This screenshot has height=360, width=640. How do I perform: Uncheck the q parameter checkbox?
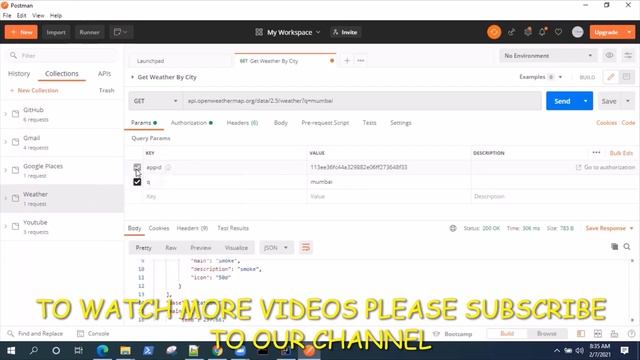(137, 182)
